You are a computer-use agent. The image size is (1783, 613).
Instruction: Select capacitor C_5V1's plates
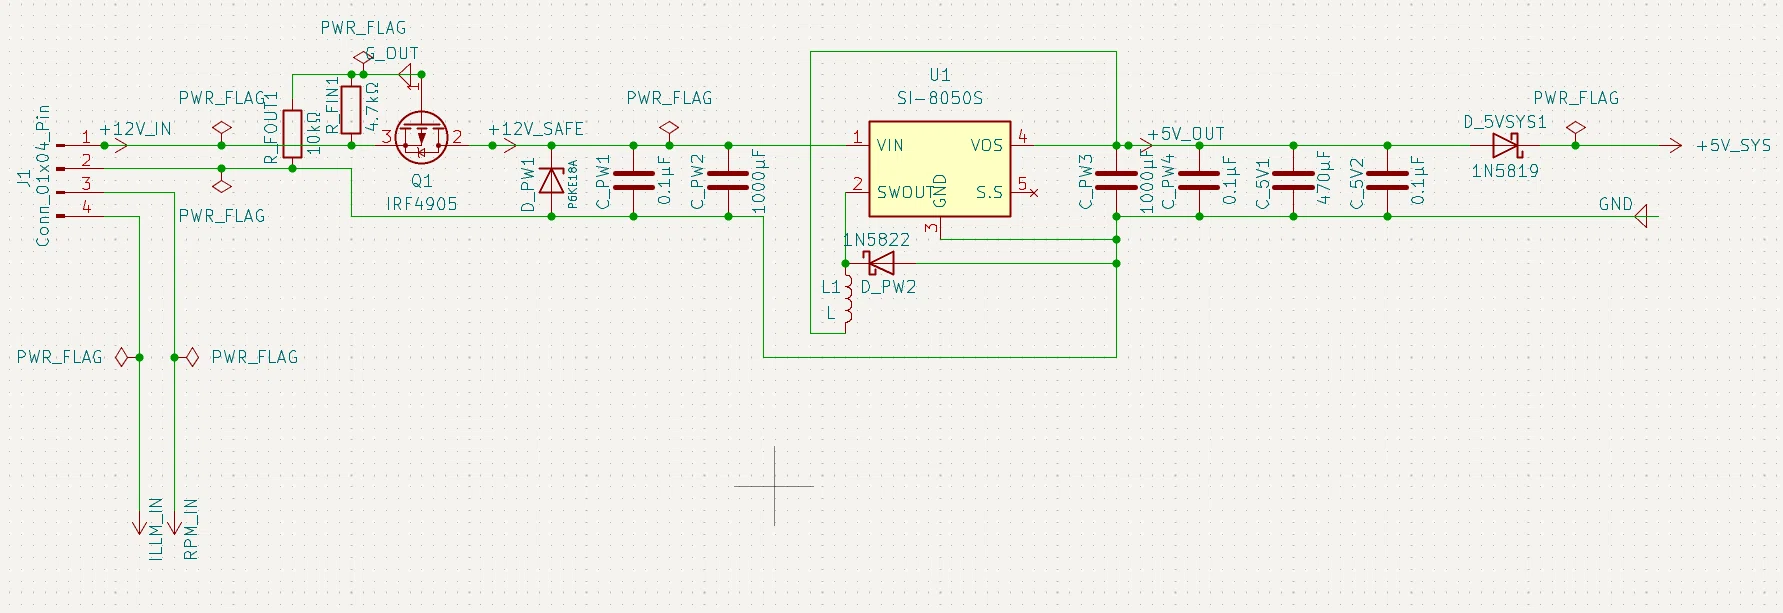(1293, 180)
